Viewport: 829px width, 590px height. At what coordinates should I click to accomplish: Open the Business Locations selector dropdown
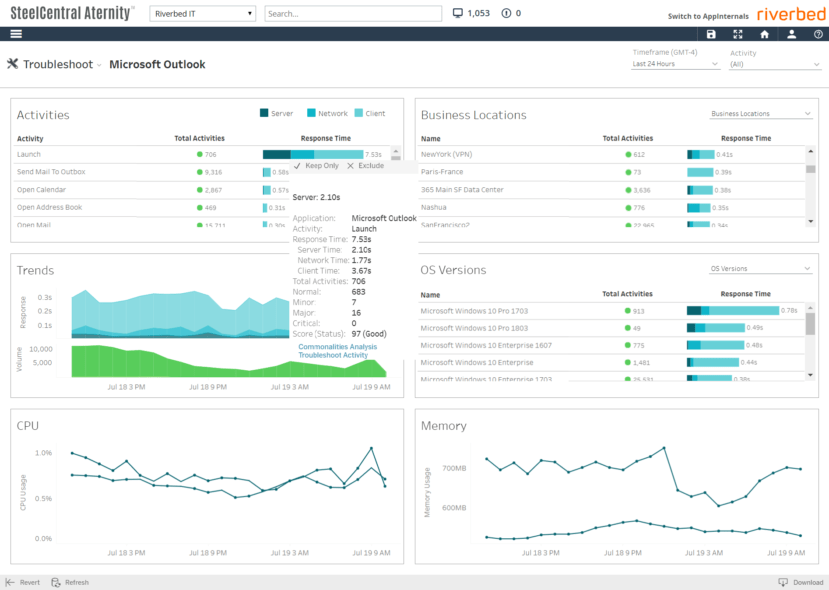pos(760,114)
